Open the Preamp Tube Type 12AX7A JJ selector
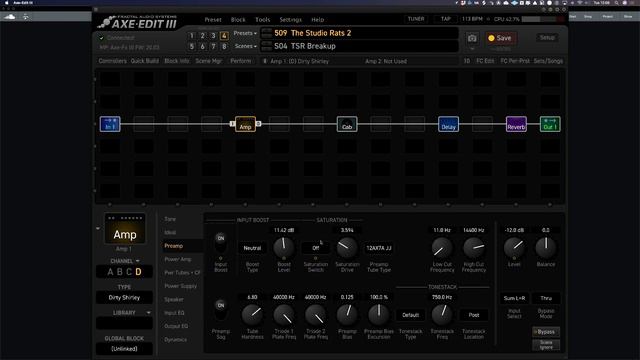The image size is (640, 360). point(379,248)
